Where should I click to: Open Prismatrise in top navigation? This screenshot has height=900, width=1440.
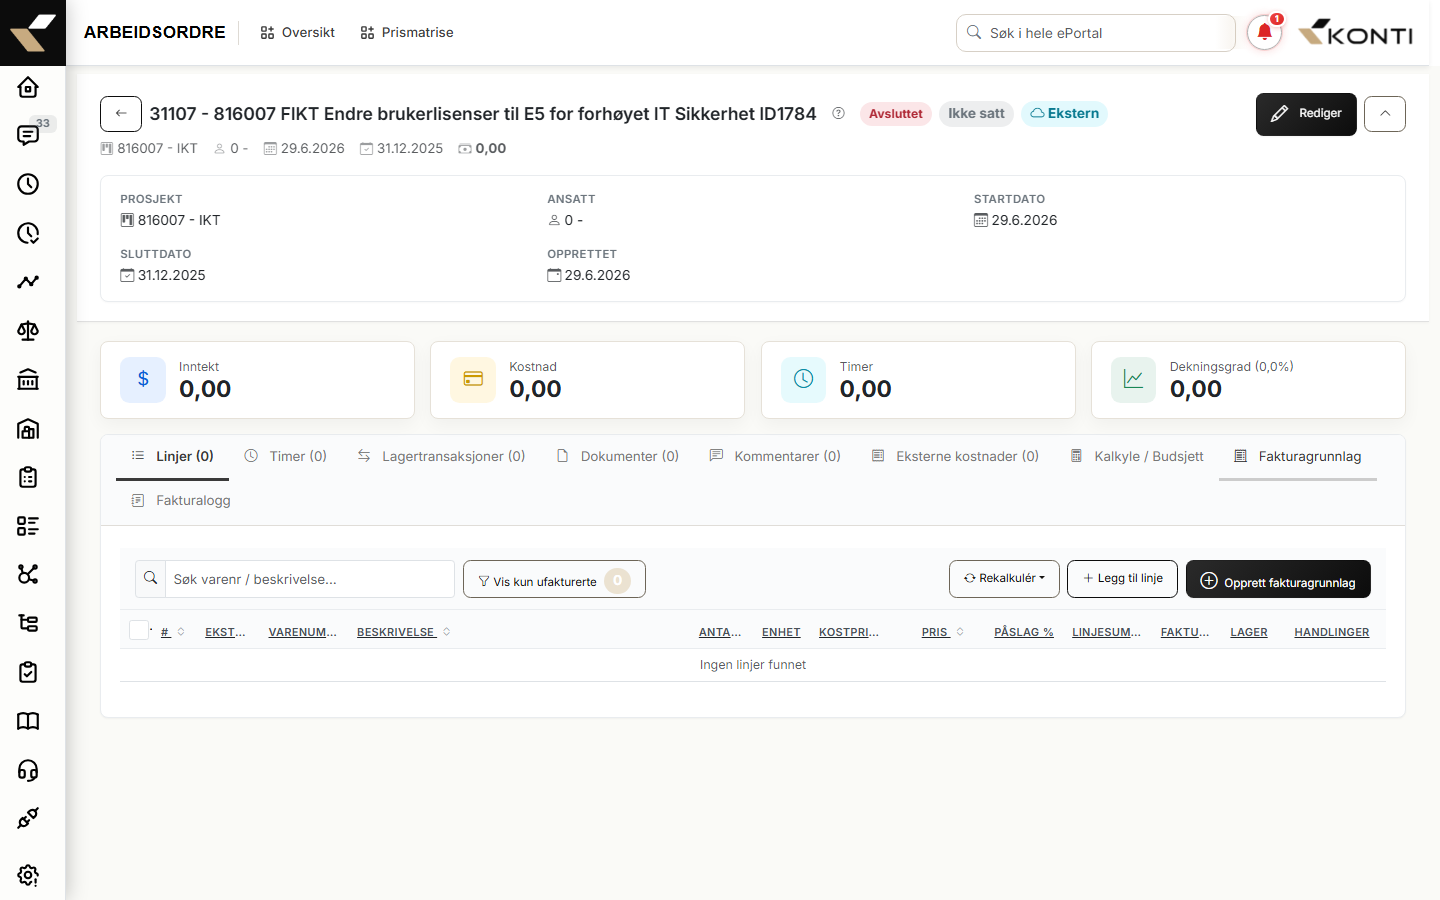click(x=407, y=33)
